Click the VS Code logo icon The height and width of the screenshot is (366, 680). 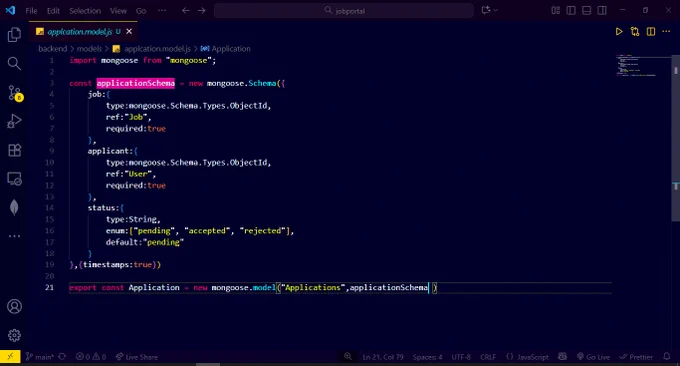coord(10,10)
